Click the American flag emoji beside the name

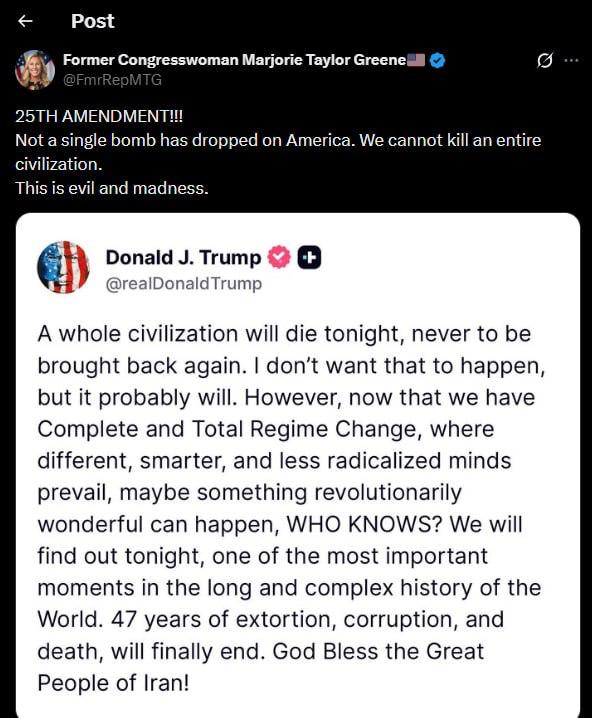416,60
